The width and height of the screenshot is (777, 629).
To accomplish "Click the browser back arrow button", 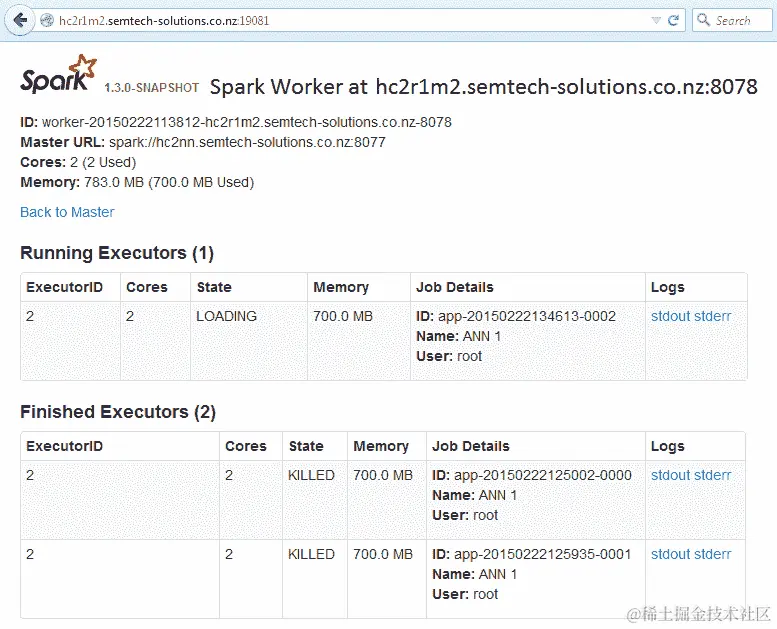I will point(20,21).
